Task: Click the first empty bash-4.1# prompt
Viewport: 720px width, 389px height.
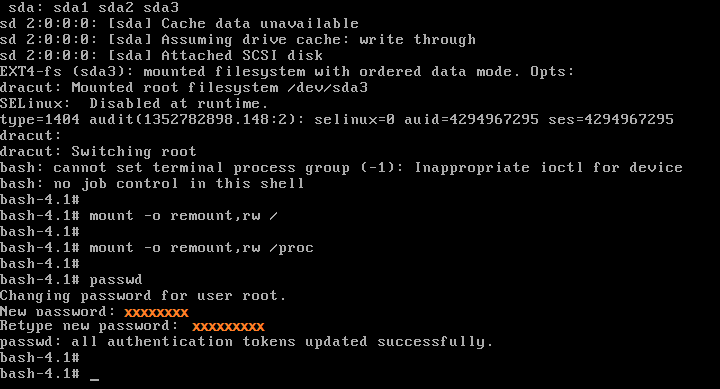Action: point(40,200)
